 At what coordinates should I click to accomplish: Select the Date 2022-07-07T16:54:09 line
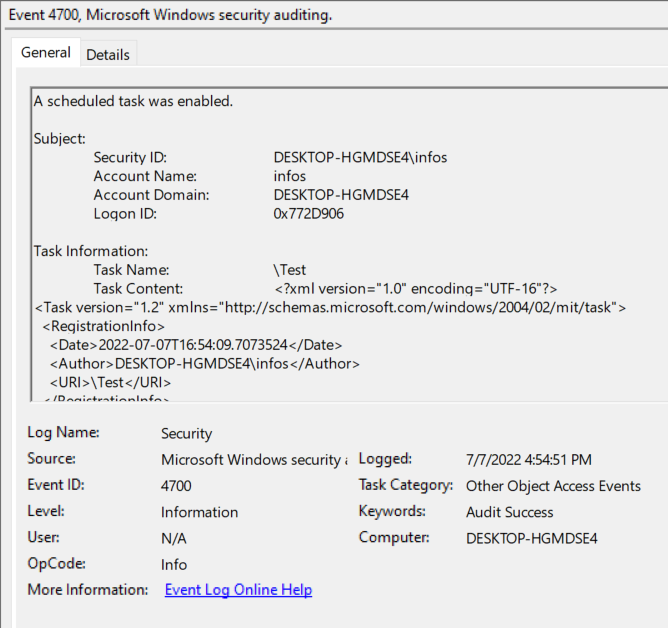tap(196, 345)
